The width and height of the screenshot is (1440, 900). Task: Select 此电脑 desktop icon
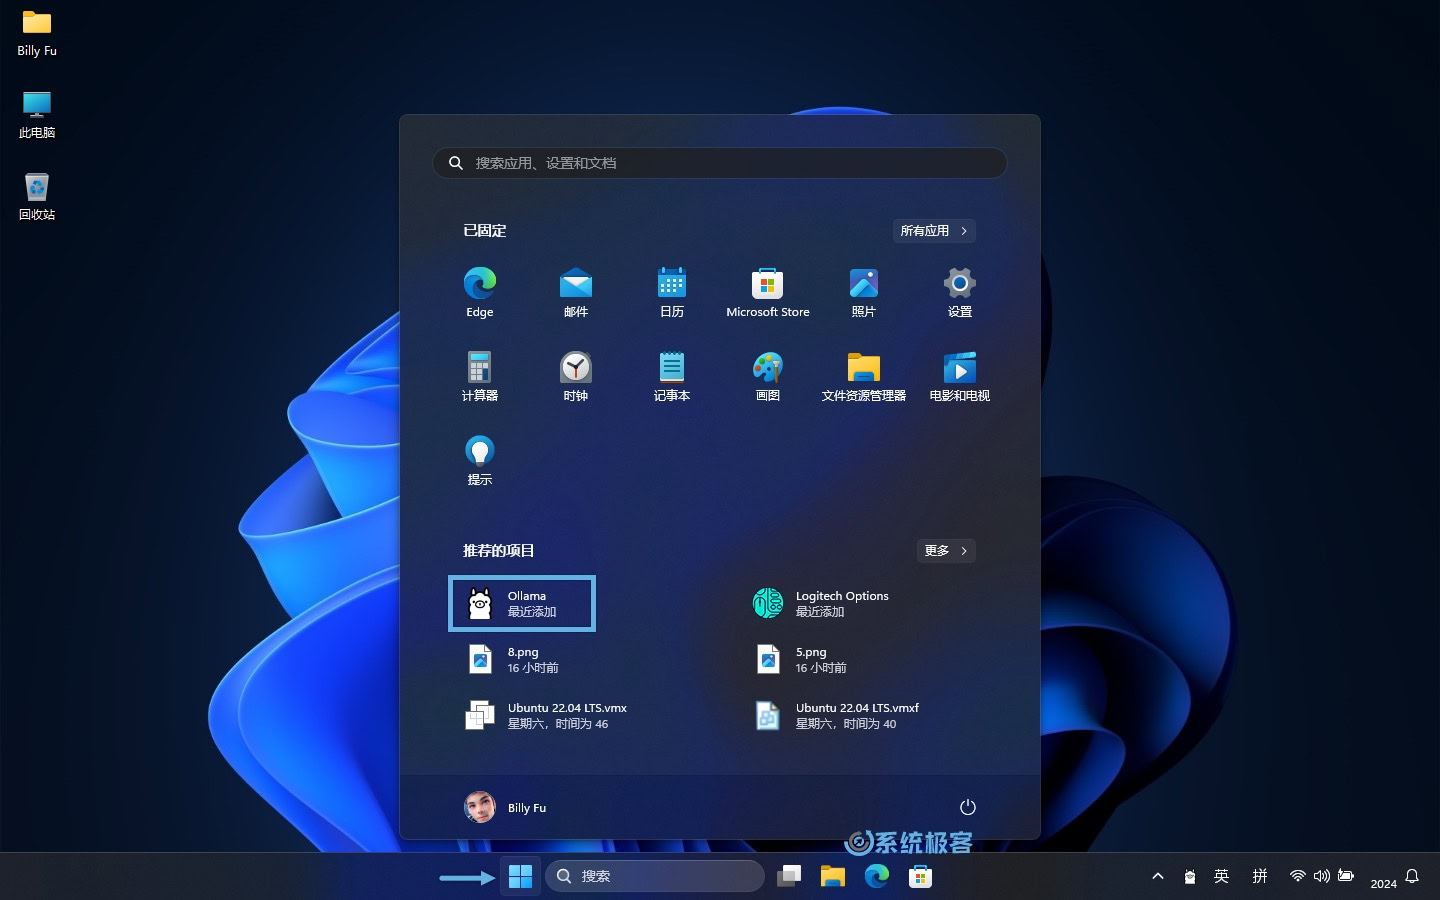[37, 115]
